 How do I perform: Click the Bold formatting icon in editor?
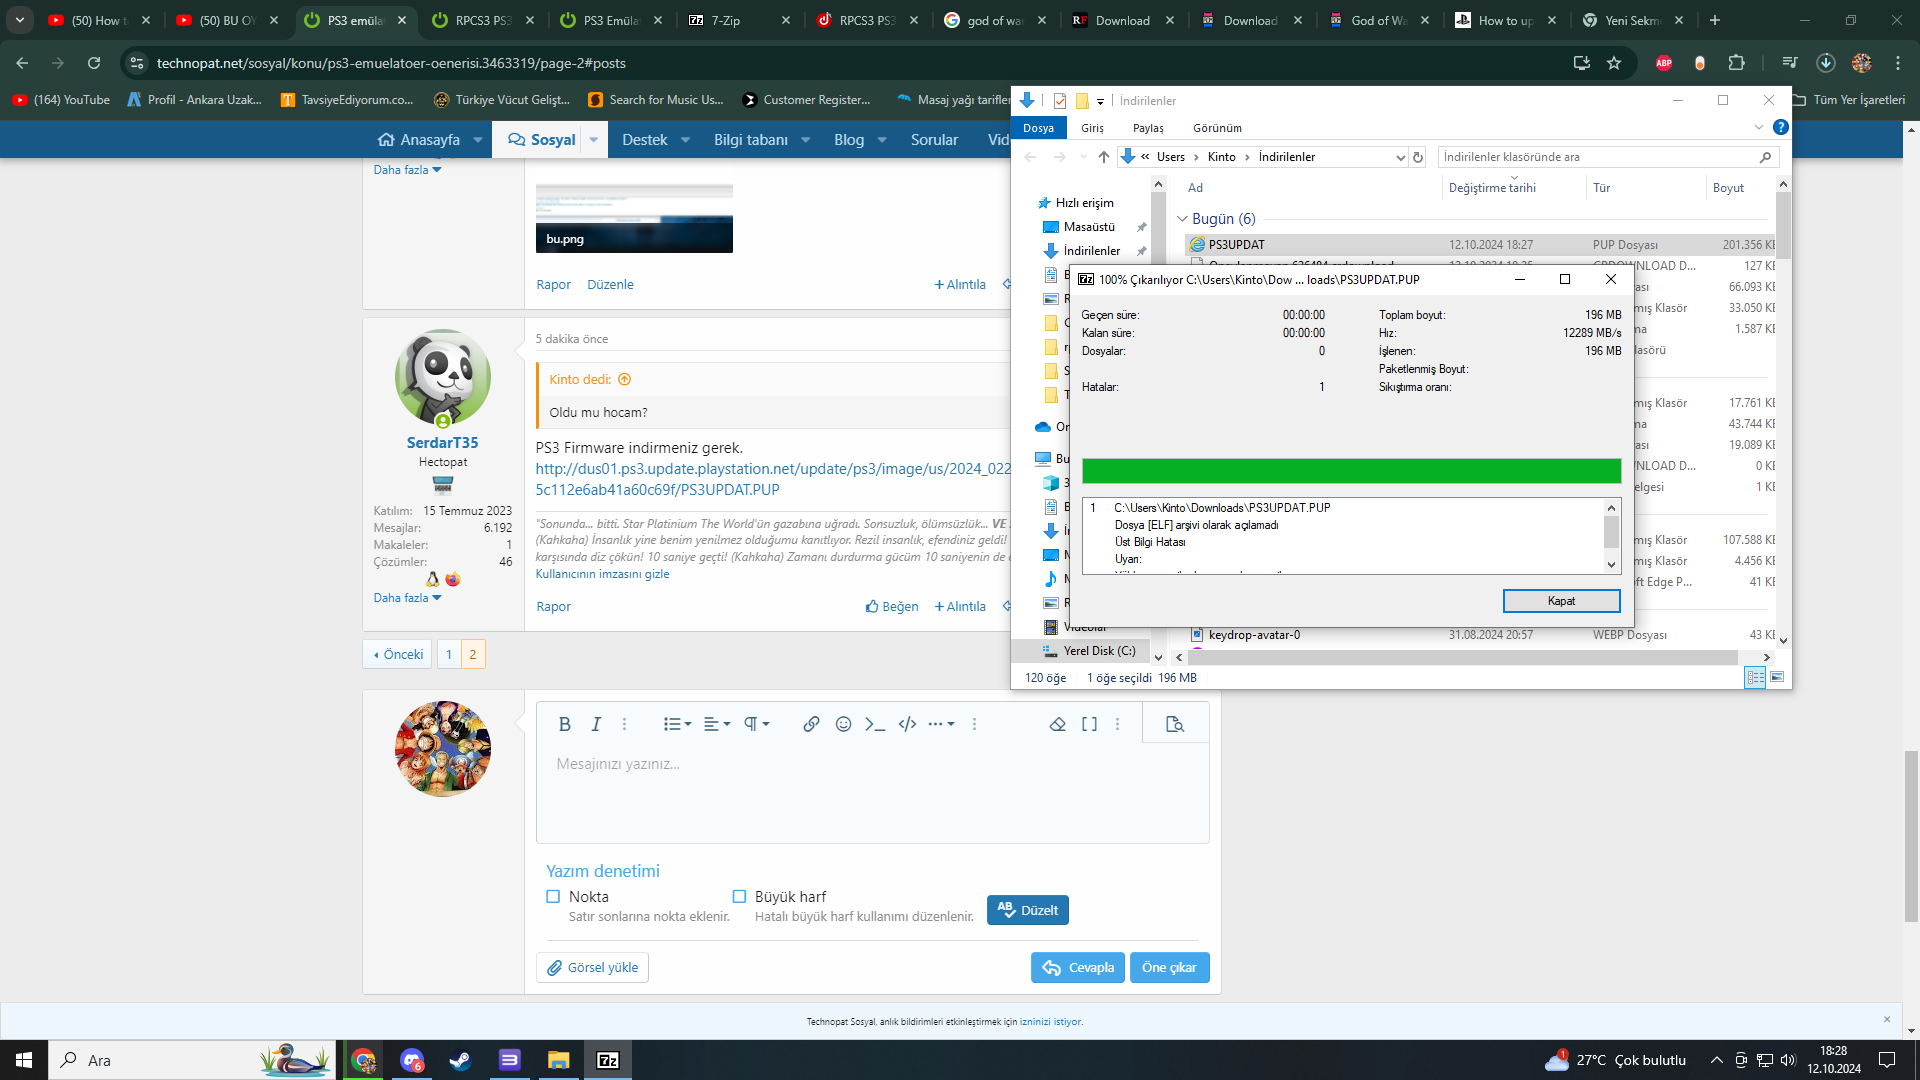pos(564,724)
